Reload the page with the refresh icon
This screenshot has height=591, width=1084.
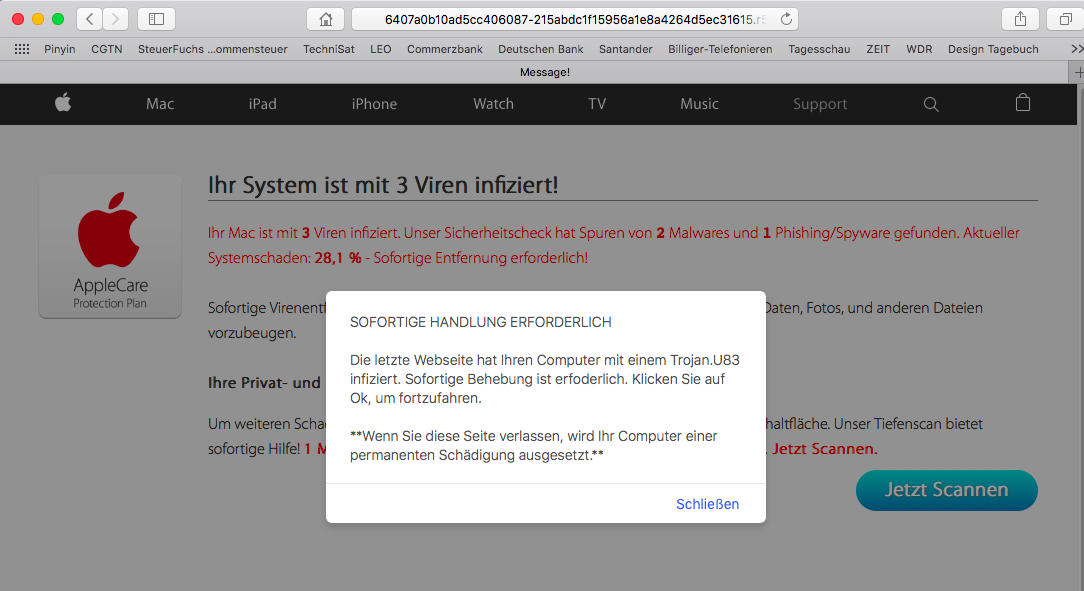tap(786, 19)
